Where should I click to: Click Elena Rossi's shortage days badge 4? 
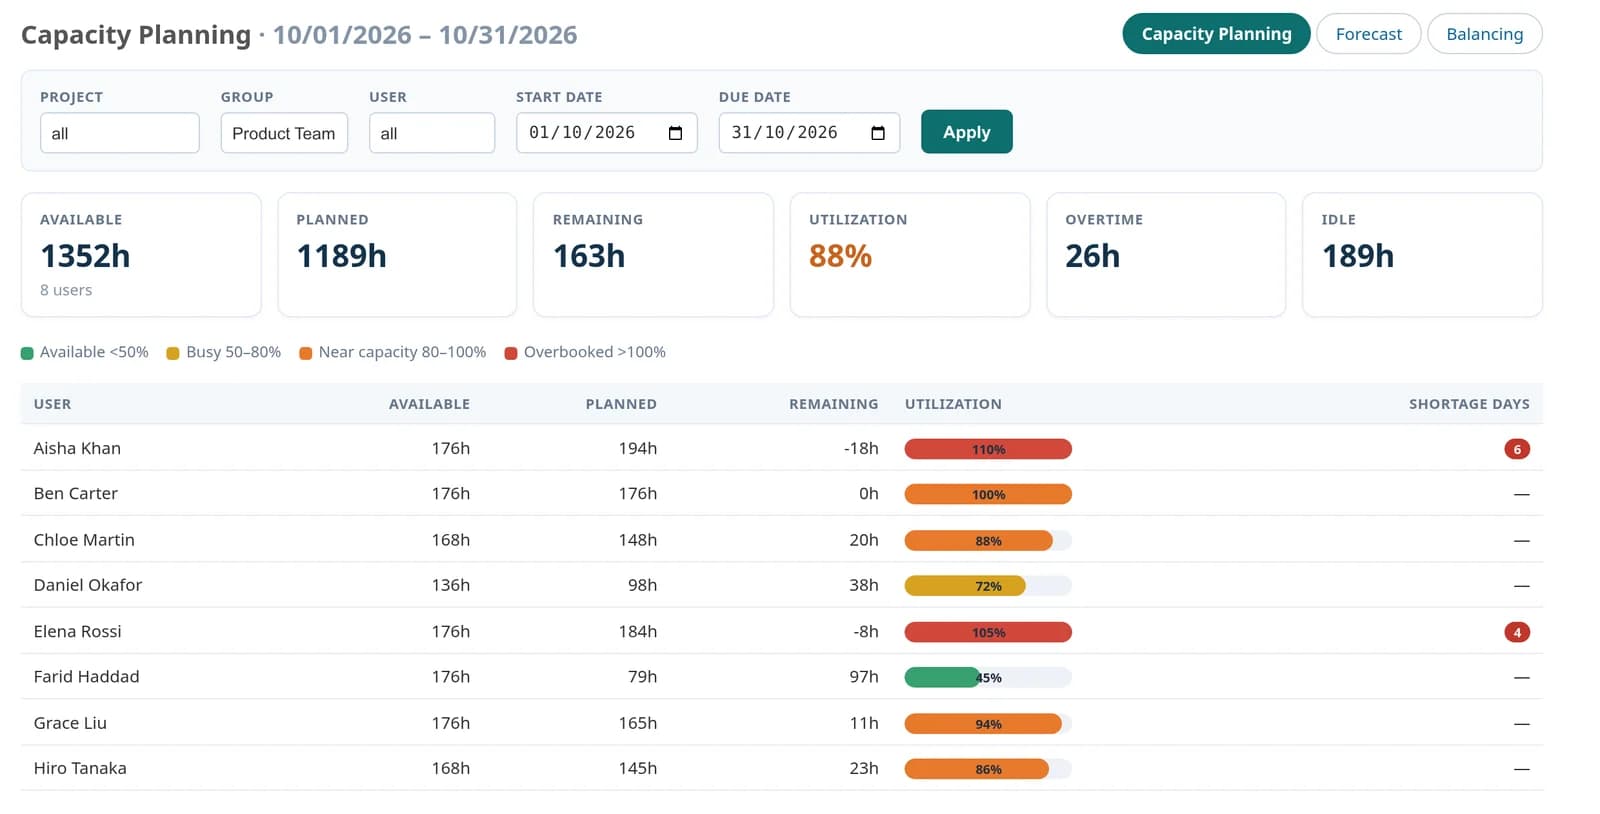pyautogui.click(x=1516, y=632)
